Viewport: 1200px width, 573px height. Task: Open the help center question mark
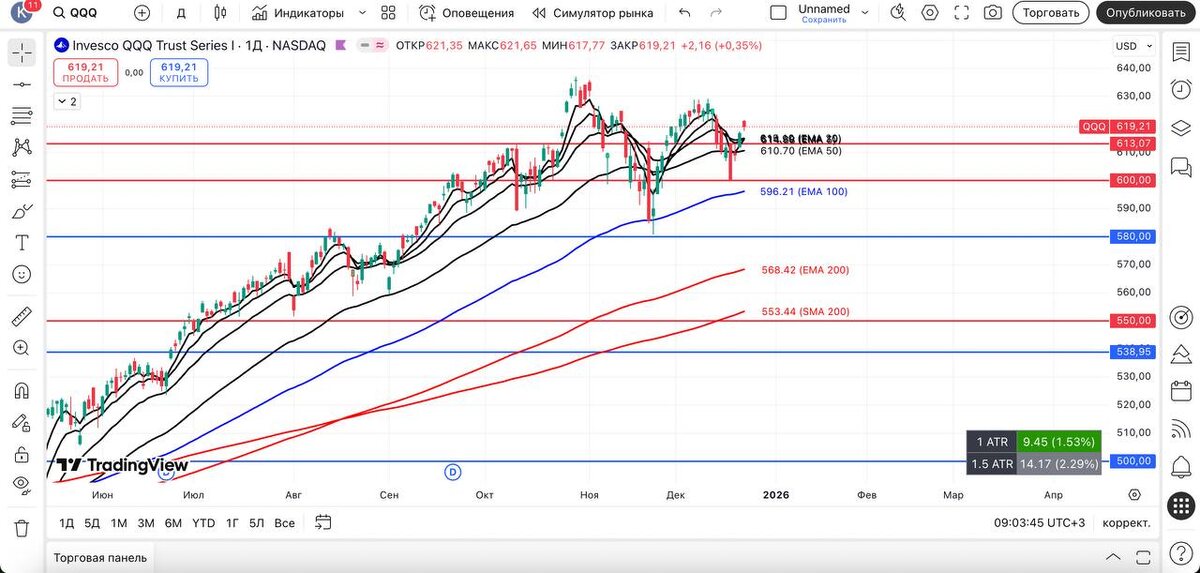pyautogui.click(x=1182, y=552)
